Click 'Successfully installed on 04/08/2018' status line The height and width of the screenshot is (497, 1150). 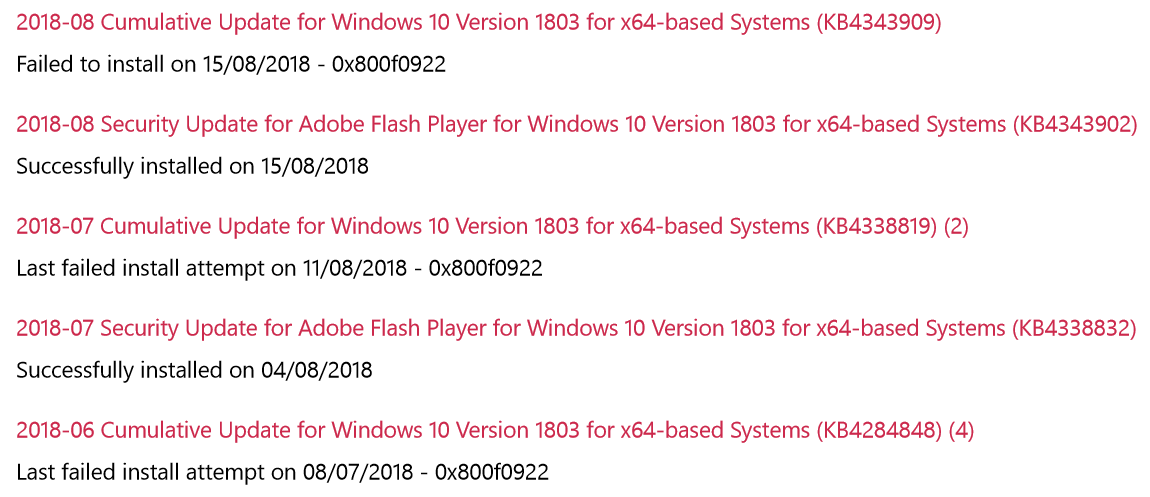(194, 370)
